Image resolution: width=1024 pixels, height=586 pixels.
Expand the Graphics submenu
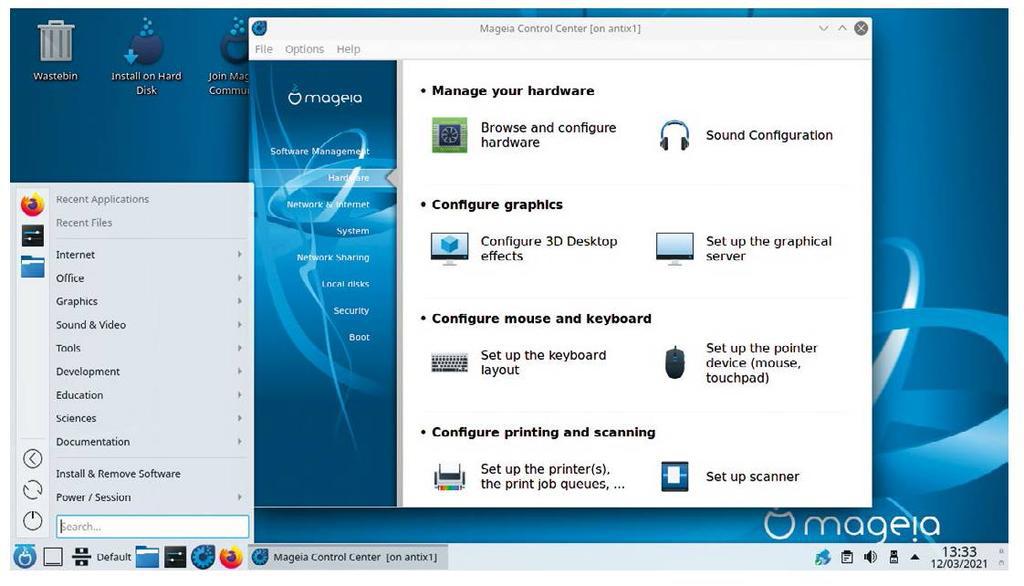[152, 301]
